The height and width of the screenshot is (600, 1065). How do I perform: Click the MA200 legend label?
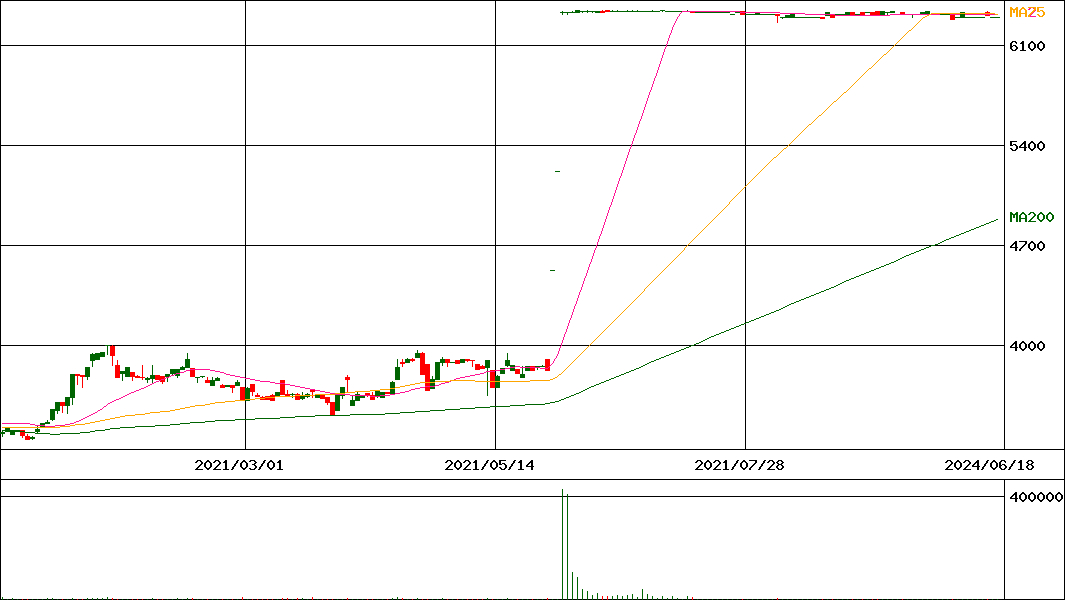1031,217
